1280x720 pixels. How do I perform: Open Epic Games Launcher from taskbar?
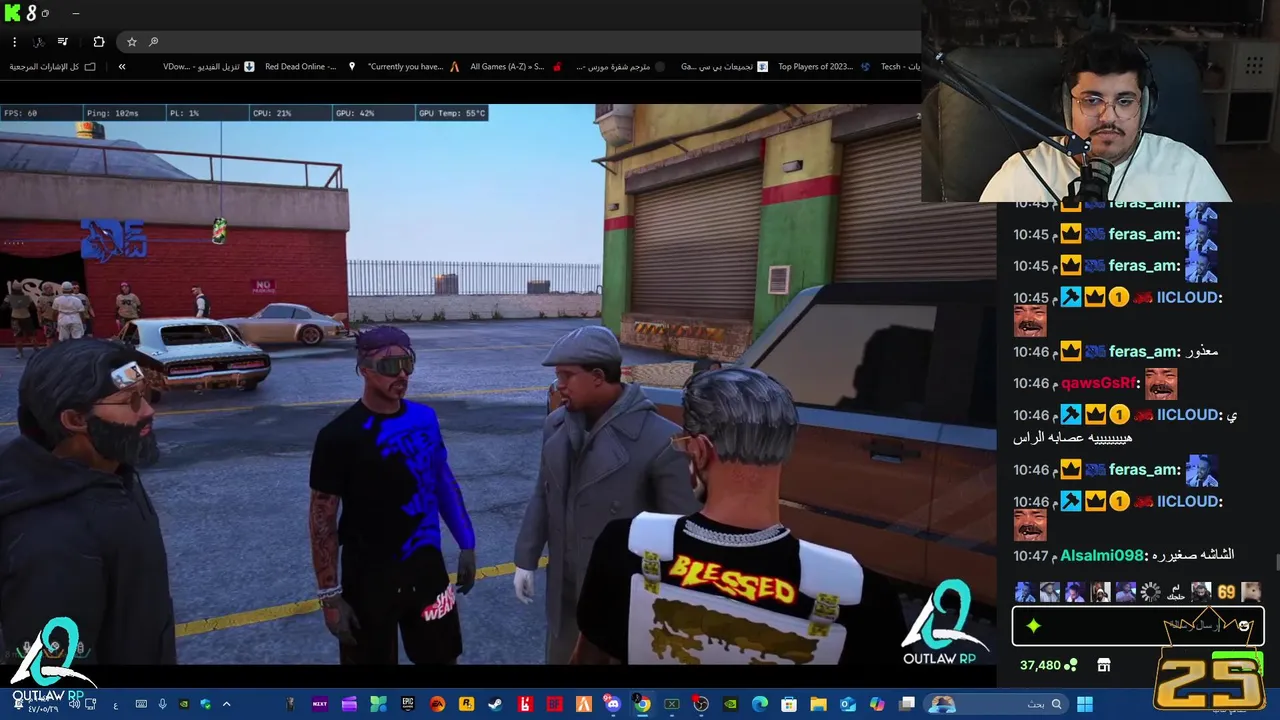(x=406, y=704)
